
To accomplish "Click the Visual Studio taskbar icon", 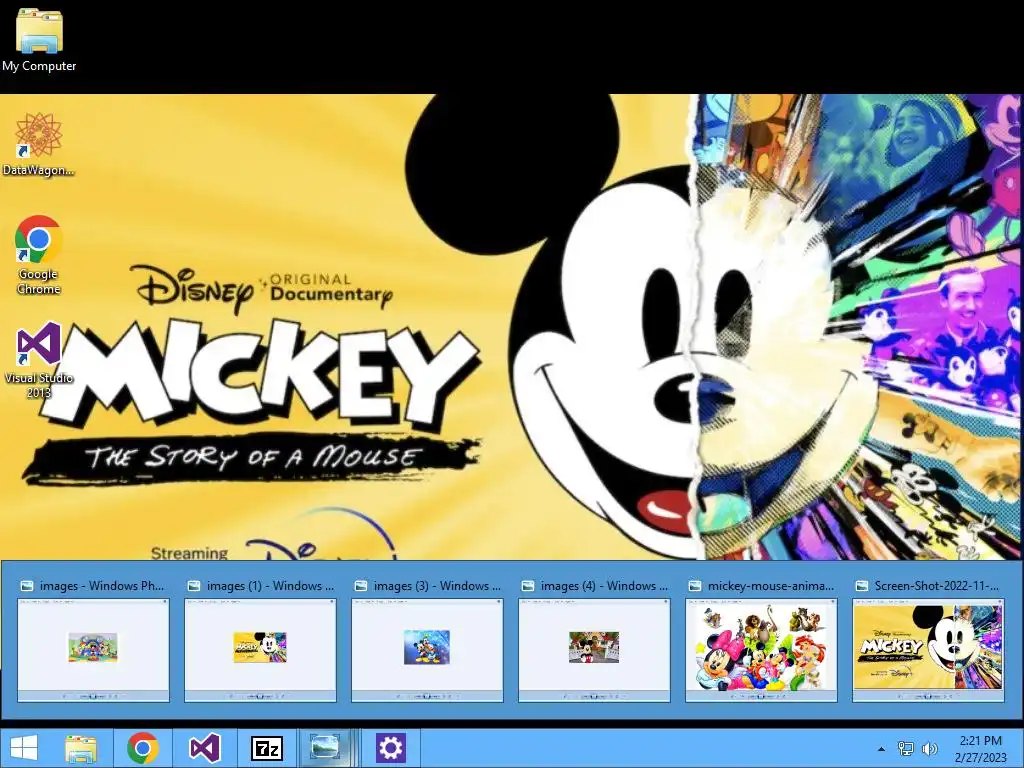I will pos(204,748).
